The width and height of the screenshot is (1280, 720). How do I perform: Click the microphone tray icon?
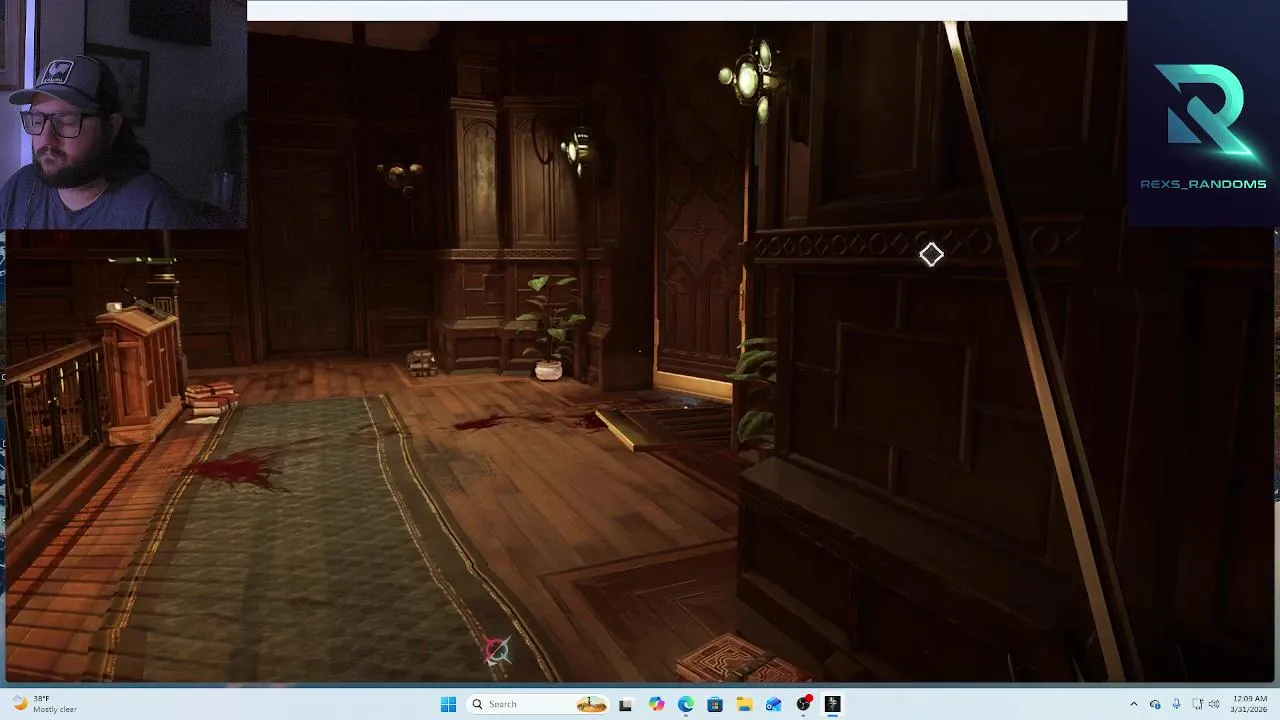[x=1176, y=704]
